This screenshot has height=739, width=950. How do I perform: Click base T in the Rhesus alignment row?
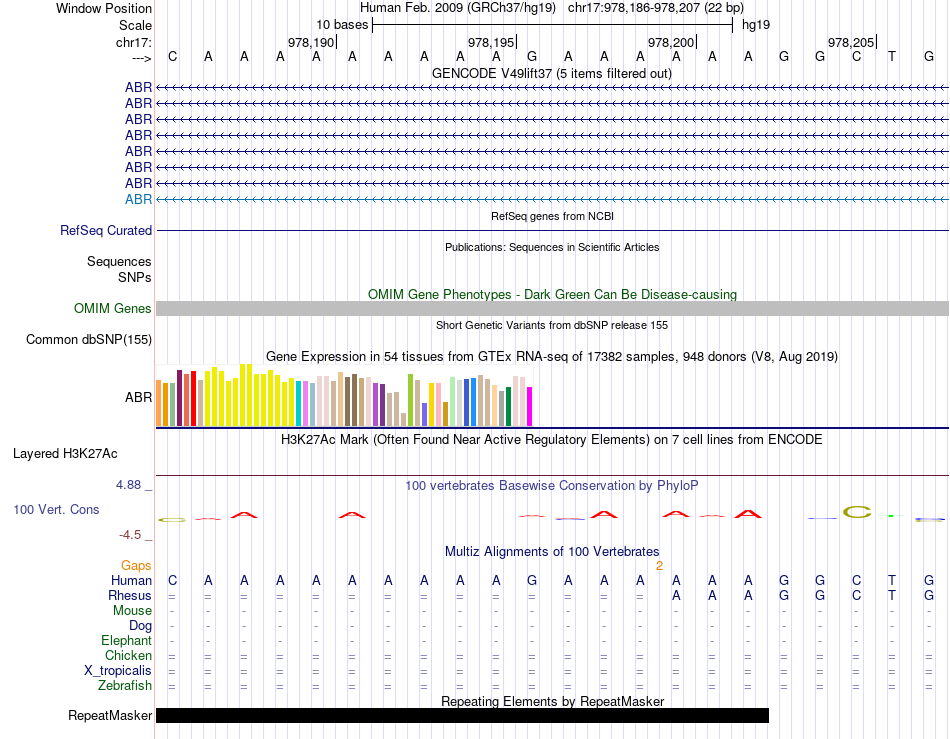892,596
